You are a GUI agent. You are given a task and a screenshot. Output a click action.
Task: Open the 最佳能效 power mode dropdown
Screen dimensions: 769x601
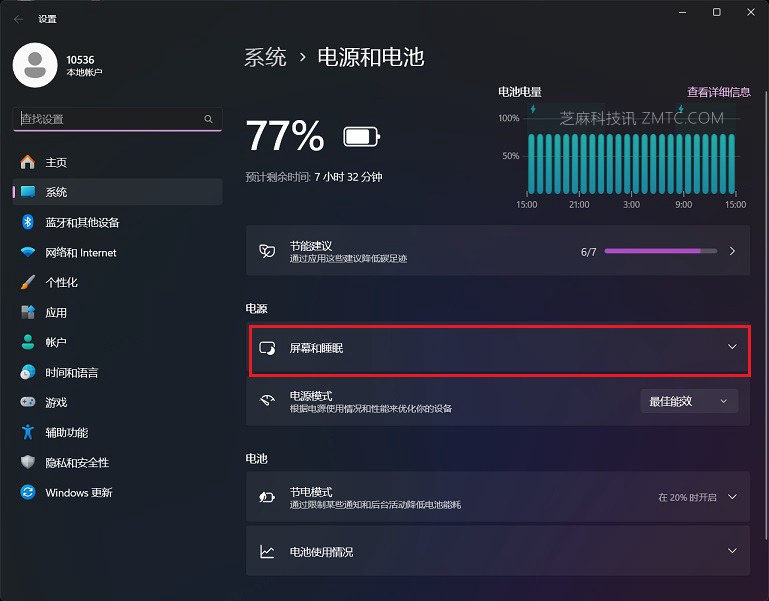coord(689,401)
